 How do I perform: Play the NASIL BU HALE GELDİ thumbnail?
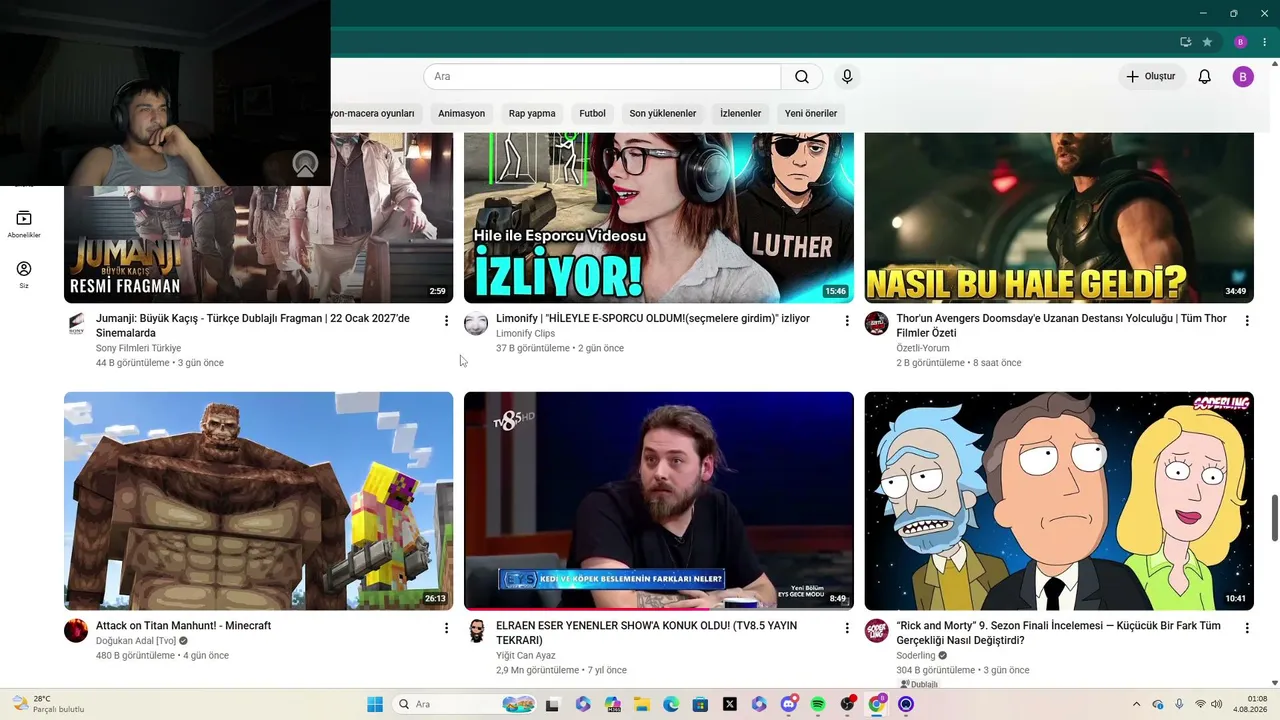1059,218
